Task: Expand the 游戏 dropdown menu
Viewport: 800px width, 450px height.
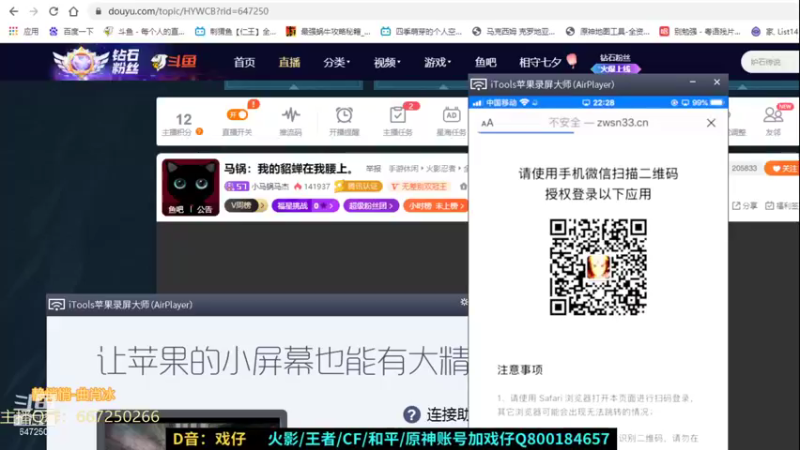Action: (x=437, y=62)
